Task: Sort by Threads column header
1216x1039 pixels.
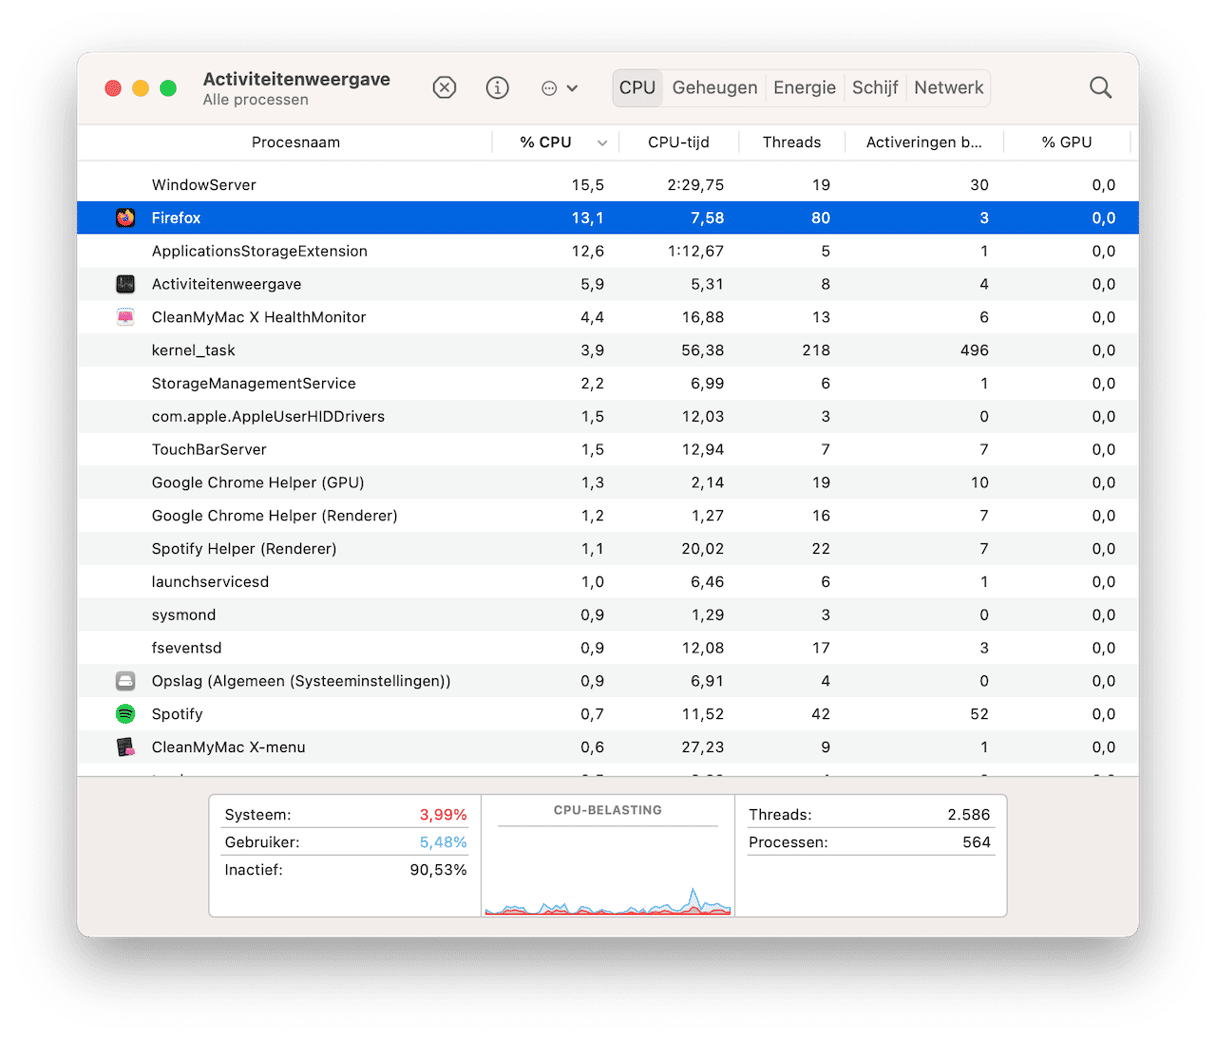Action: pos(792,142)
